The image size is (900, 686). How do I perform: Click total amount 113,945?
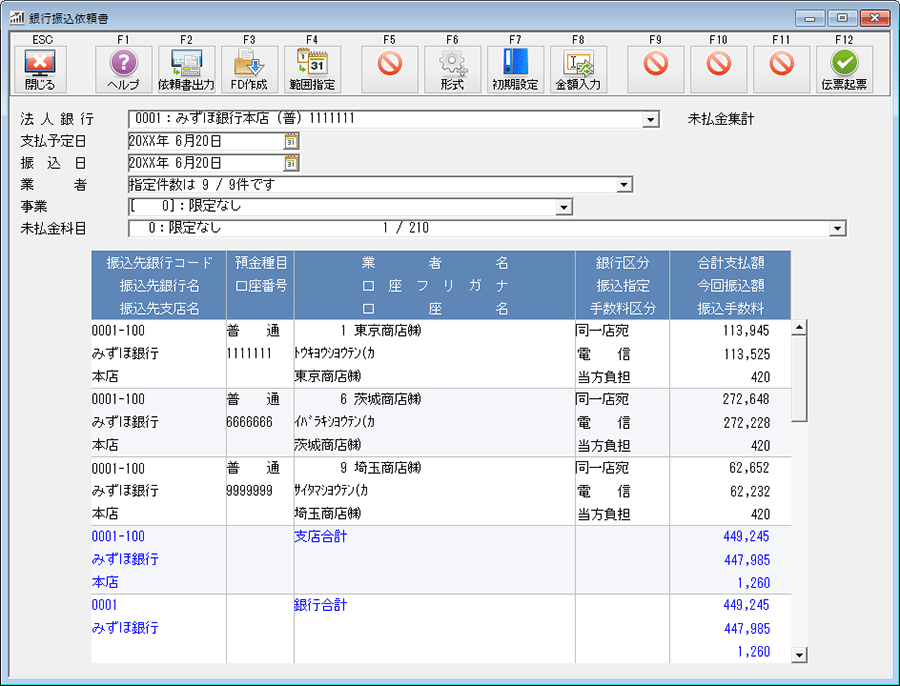746,331
